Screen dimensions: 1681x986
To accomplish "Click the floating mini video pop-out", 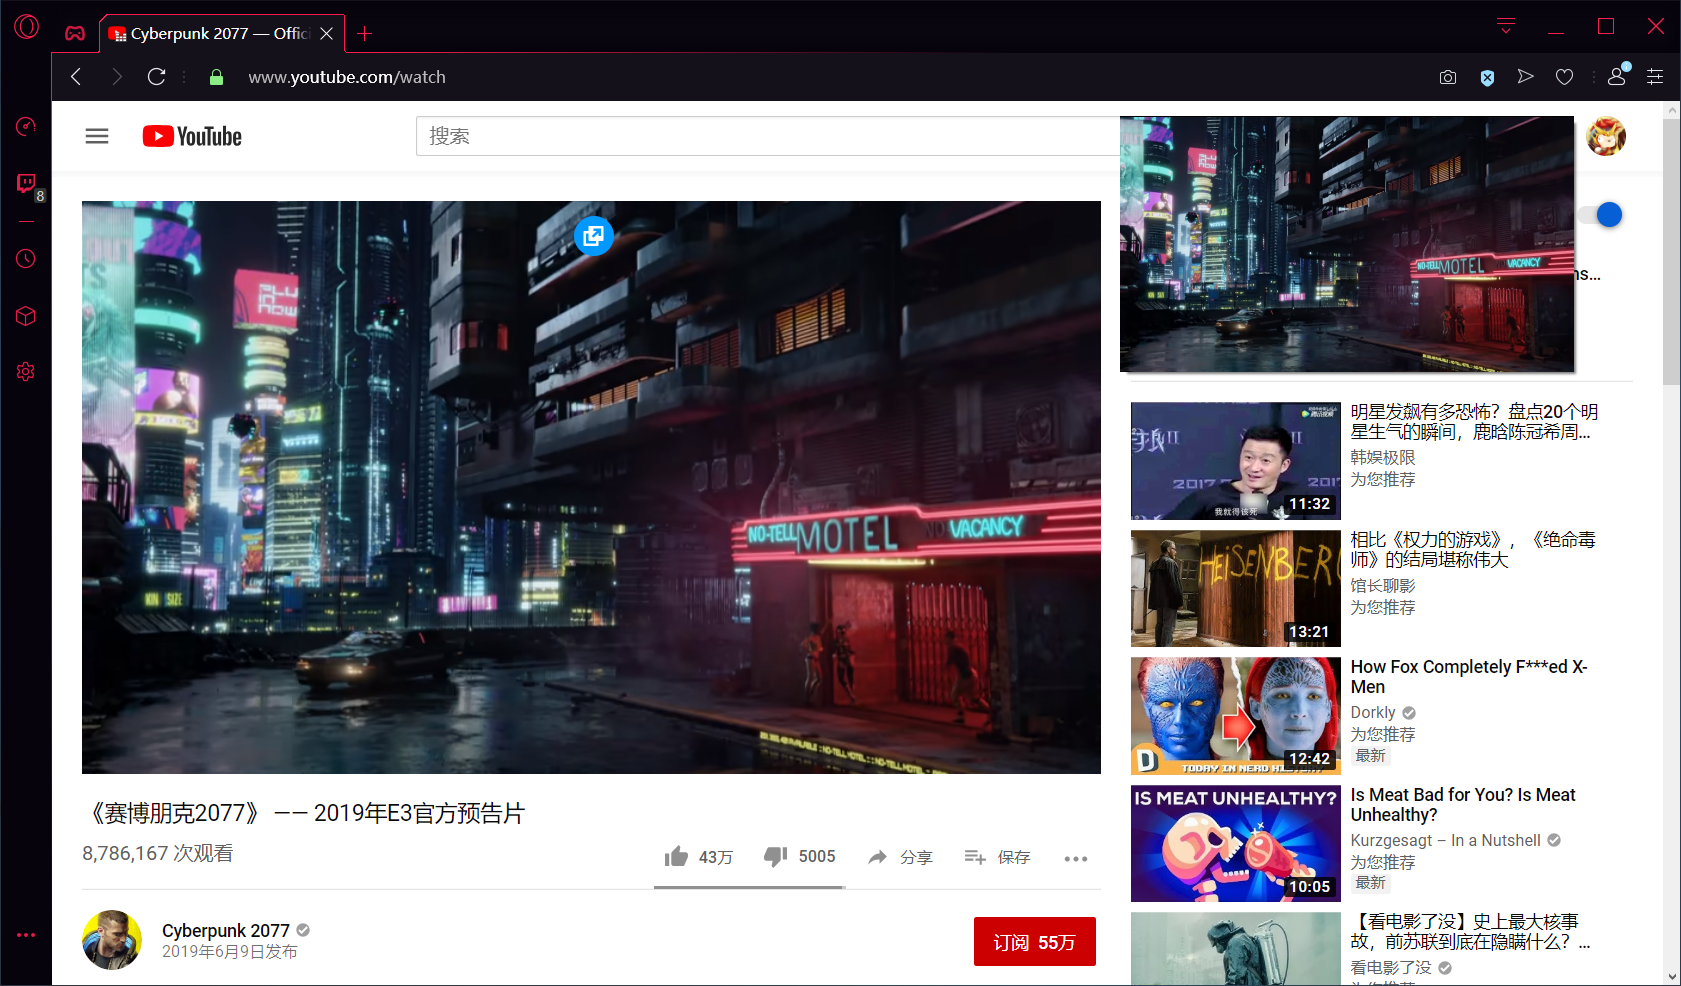I will [1347, 244].
